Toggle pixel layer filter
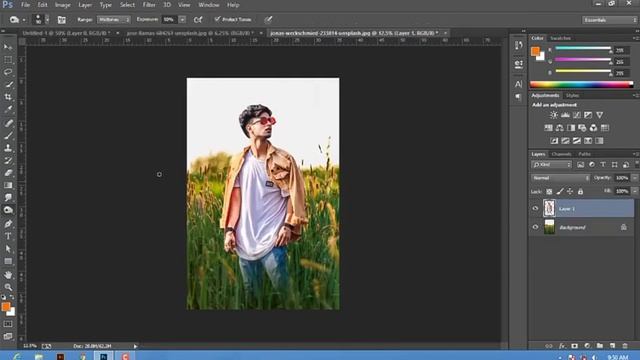The height and width of the screenshot is (360, 640). tap(580, 165)
